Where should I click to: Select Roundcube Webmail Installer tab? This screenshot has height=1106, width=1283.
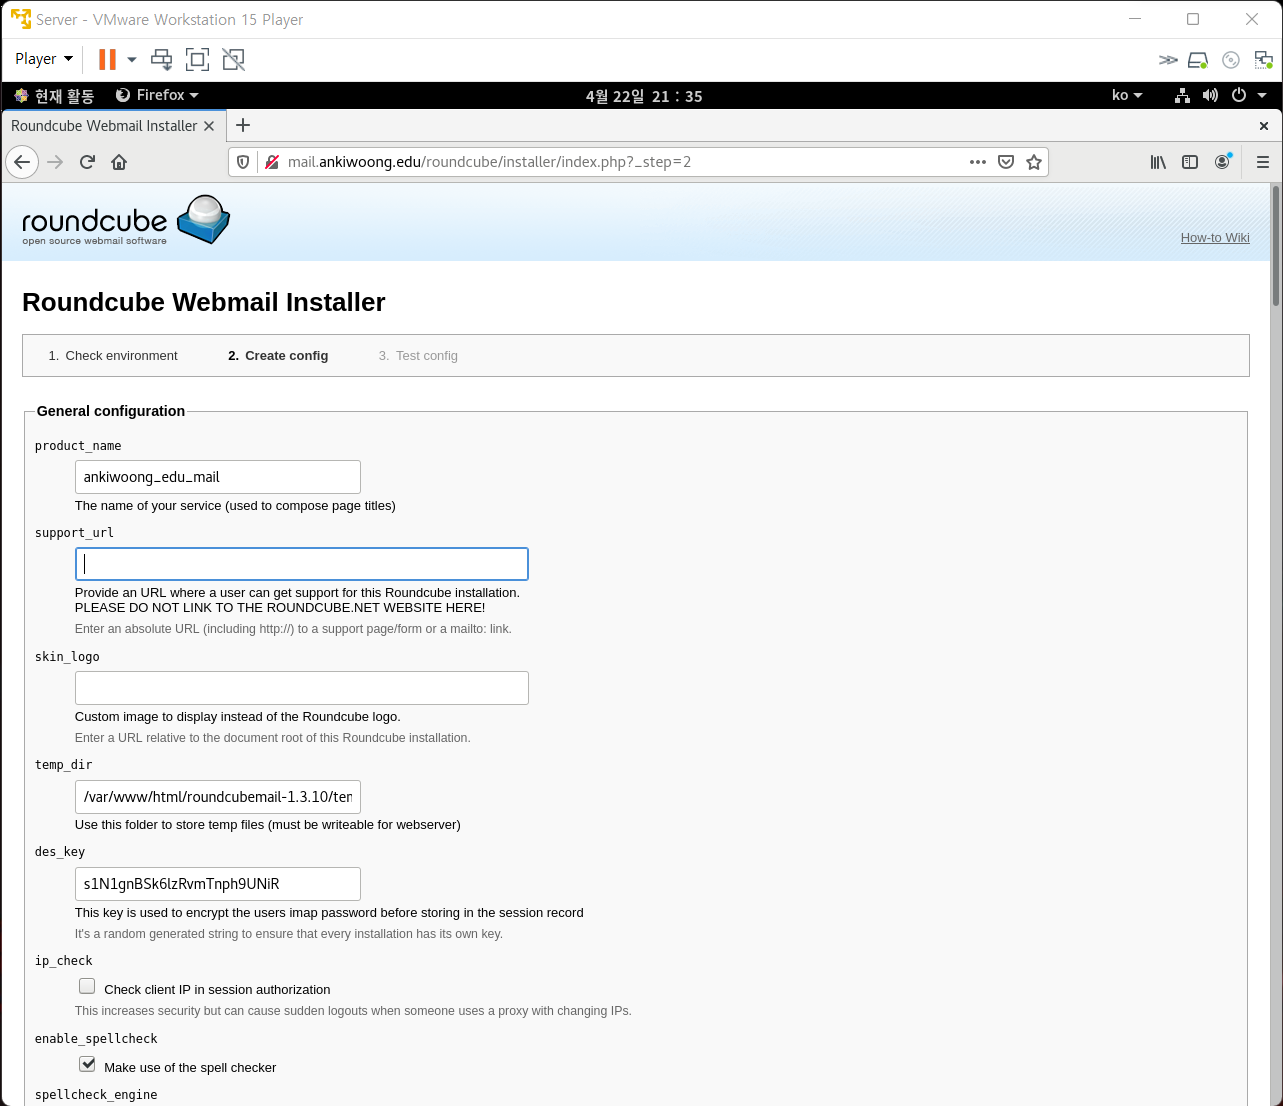(x=104, y=126)
